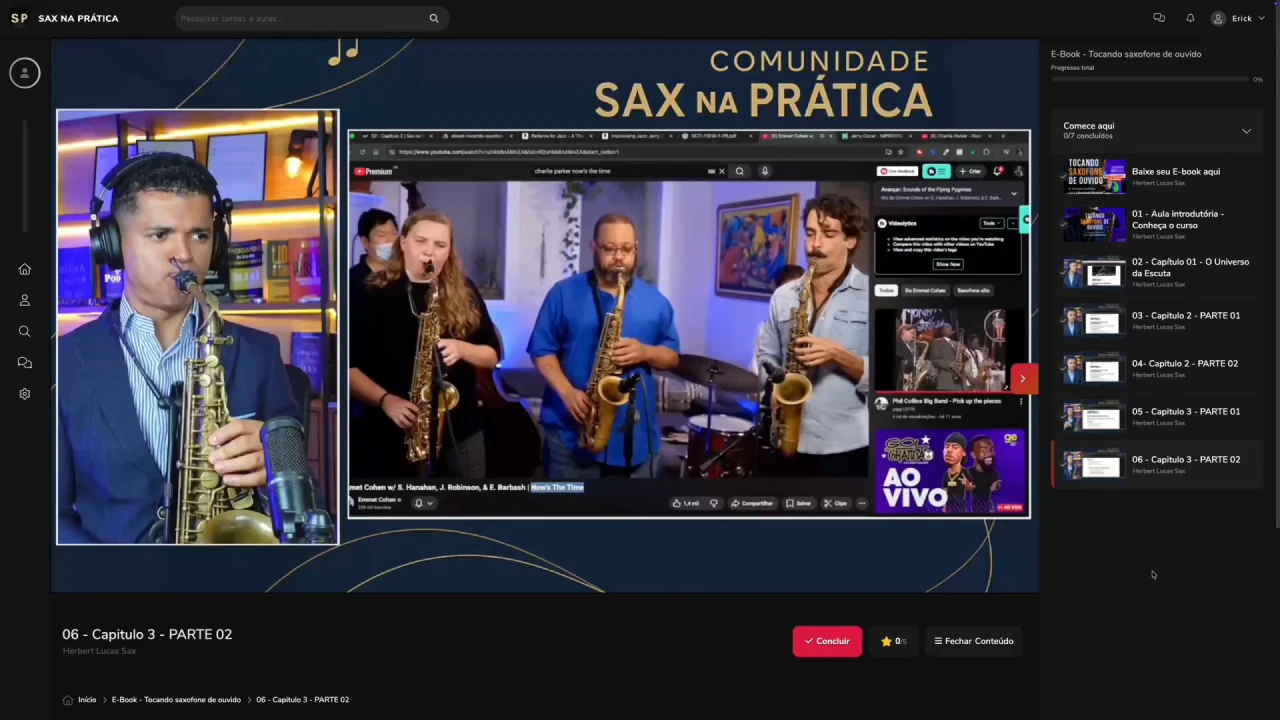Open the '01 - Aula introdutória' lesson thumbnail
This screenshot has height=720, width=1280.
[1095, 224]
